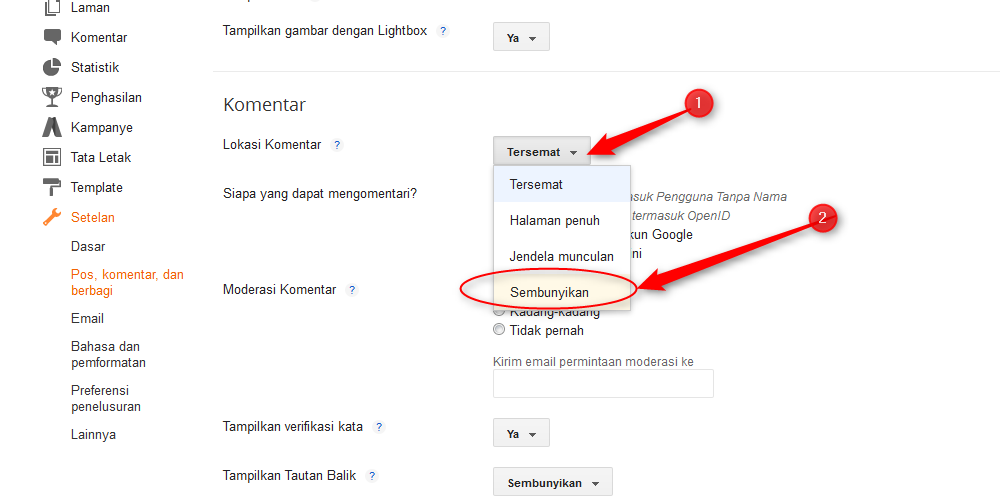Image resolution: width=1000 pixels, height=502 pixels.
Task: Click the Penghasilan trophy icon
Action: [52, 97]
